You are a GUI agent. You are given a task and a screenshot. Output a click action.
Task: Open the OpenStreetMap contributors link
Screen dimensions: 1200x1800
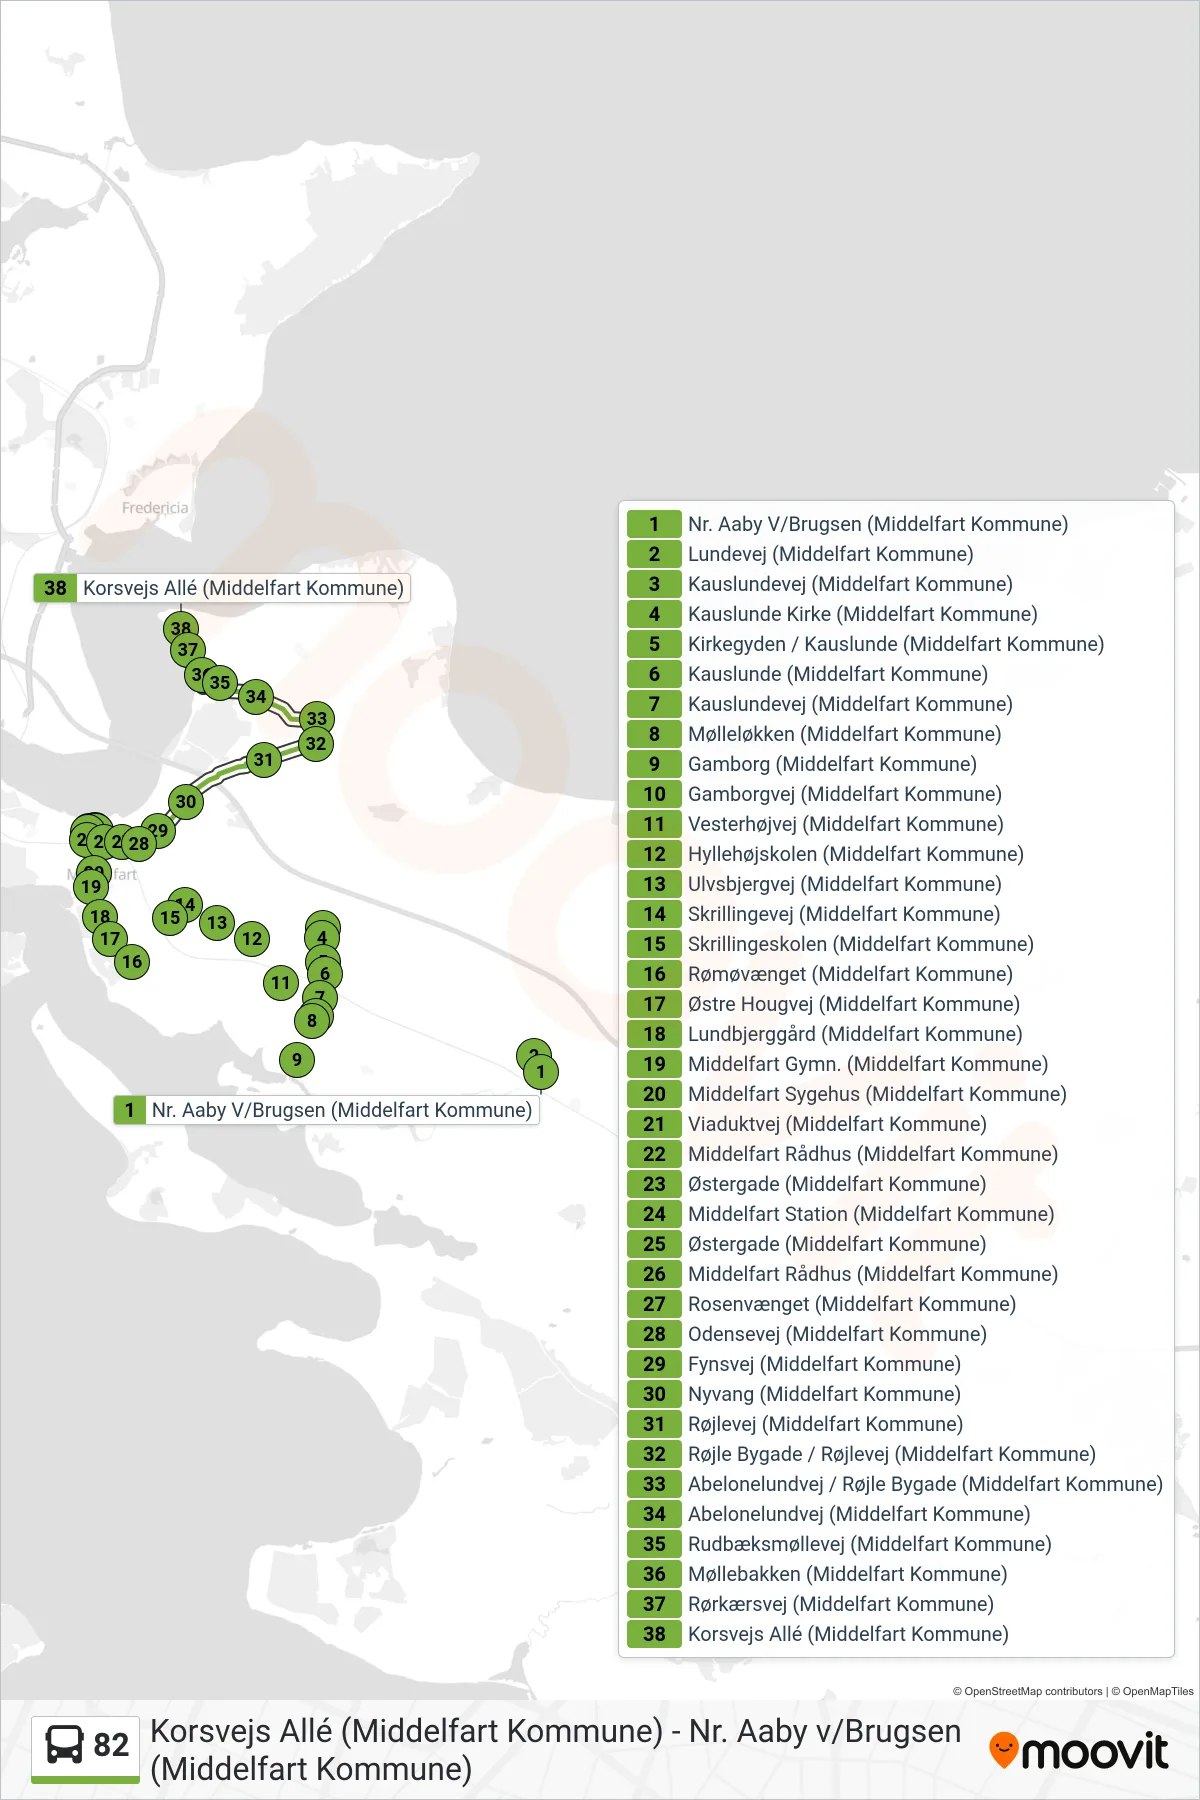point(1028,1691)
